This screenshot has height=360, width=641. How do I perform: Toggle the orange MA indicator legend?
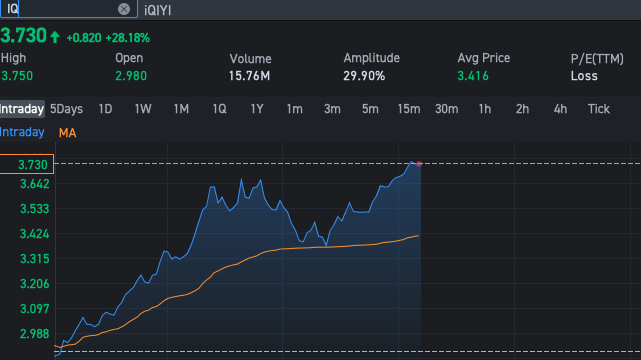(x=67, y=133)
